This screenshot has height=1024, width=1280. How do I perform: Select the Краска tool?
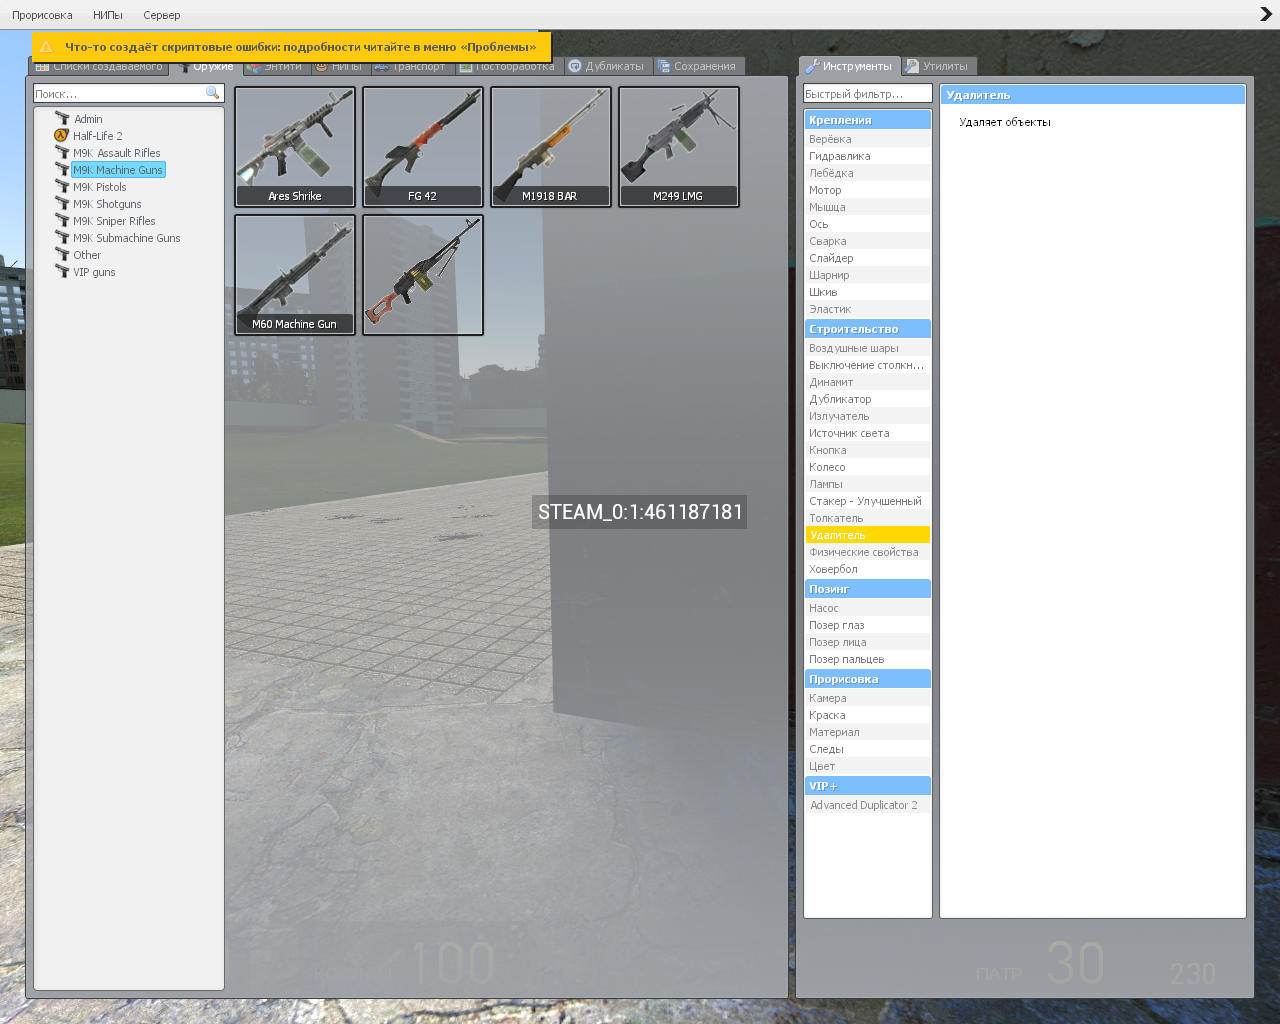pos(868,715)
